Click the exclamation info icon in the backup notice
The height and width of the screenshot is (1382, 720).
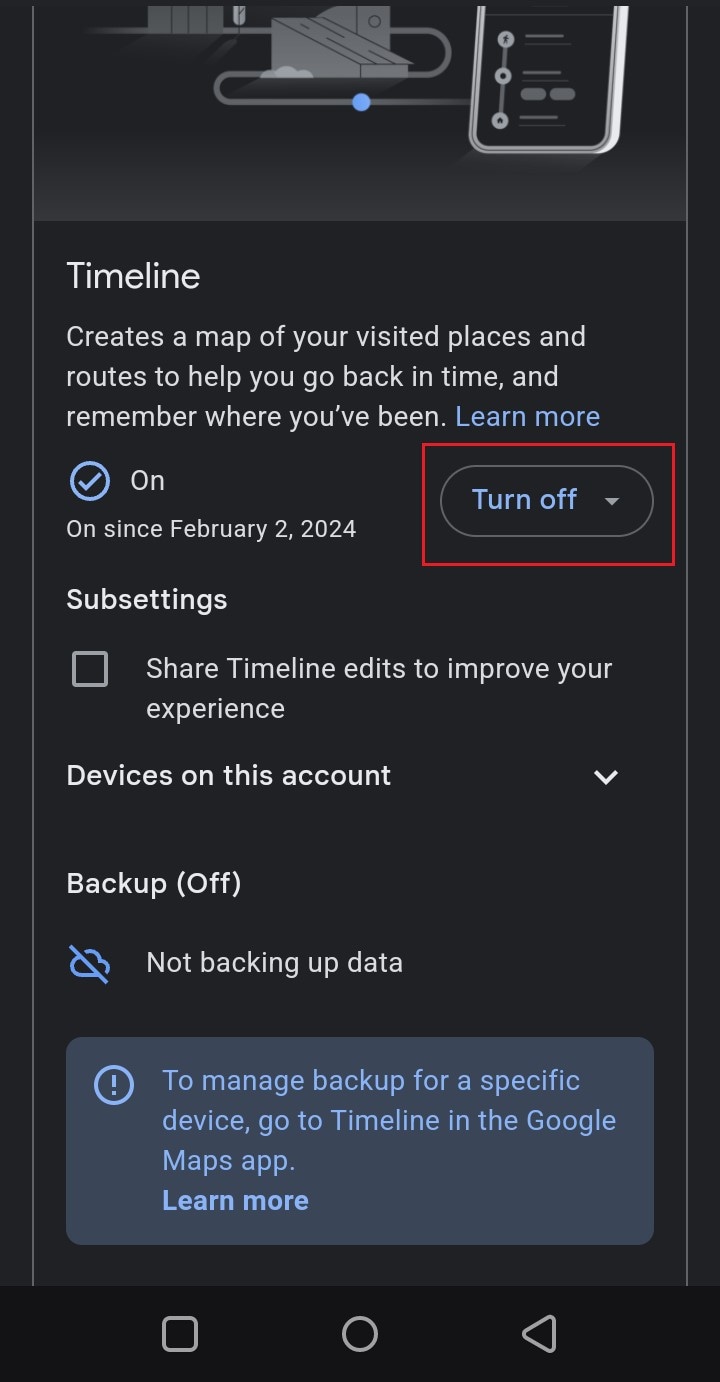pyautogui.click(x=113, y=1084)
